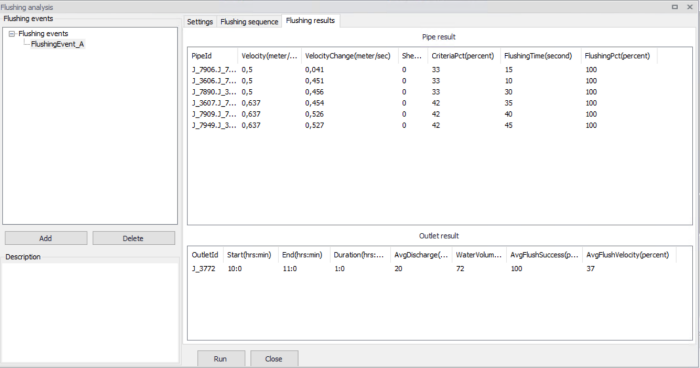Collapse the Flushing events tree node

click(12, 34)
